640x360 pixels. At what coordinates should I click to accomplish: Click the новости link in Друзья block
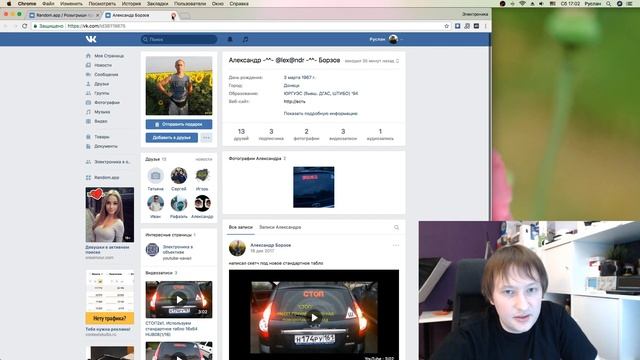204,160
